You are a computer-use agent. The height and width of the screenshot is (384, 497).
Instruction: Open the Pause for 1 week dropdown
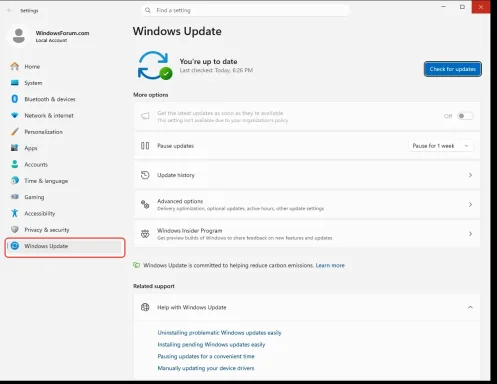tap(441, 146)
